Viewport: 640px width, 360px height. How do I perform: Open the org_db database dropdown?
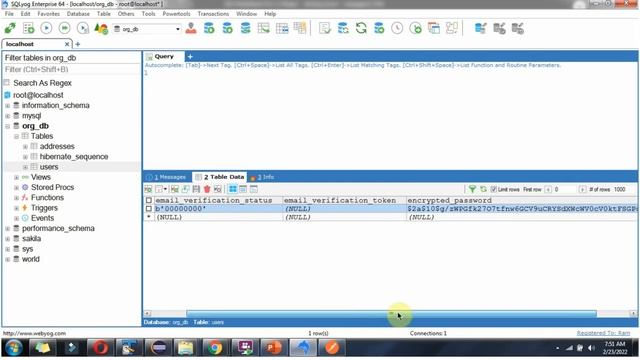178,29
